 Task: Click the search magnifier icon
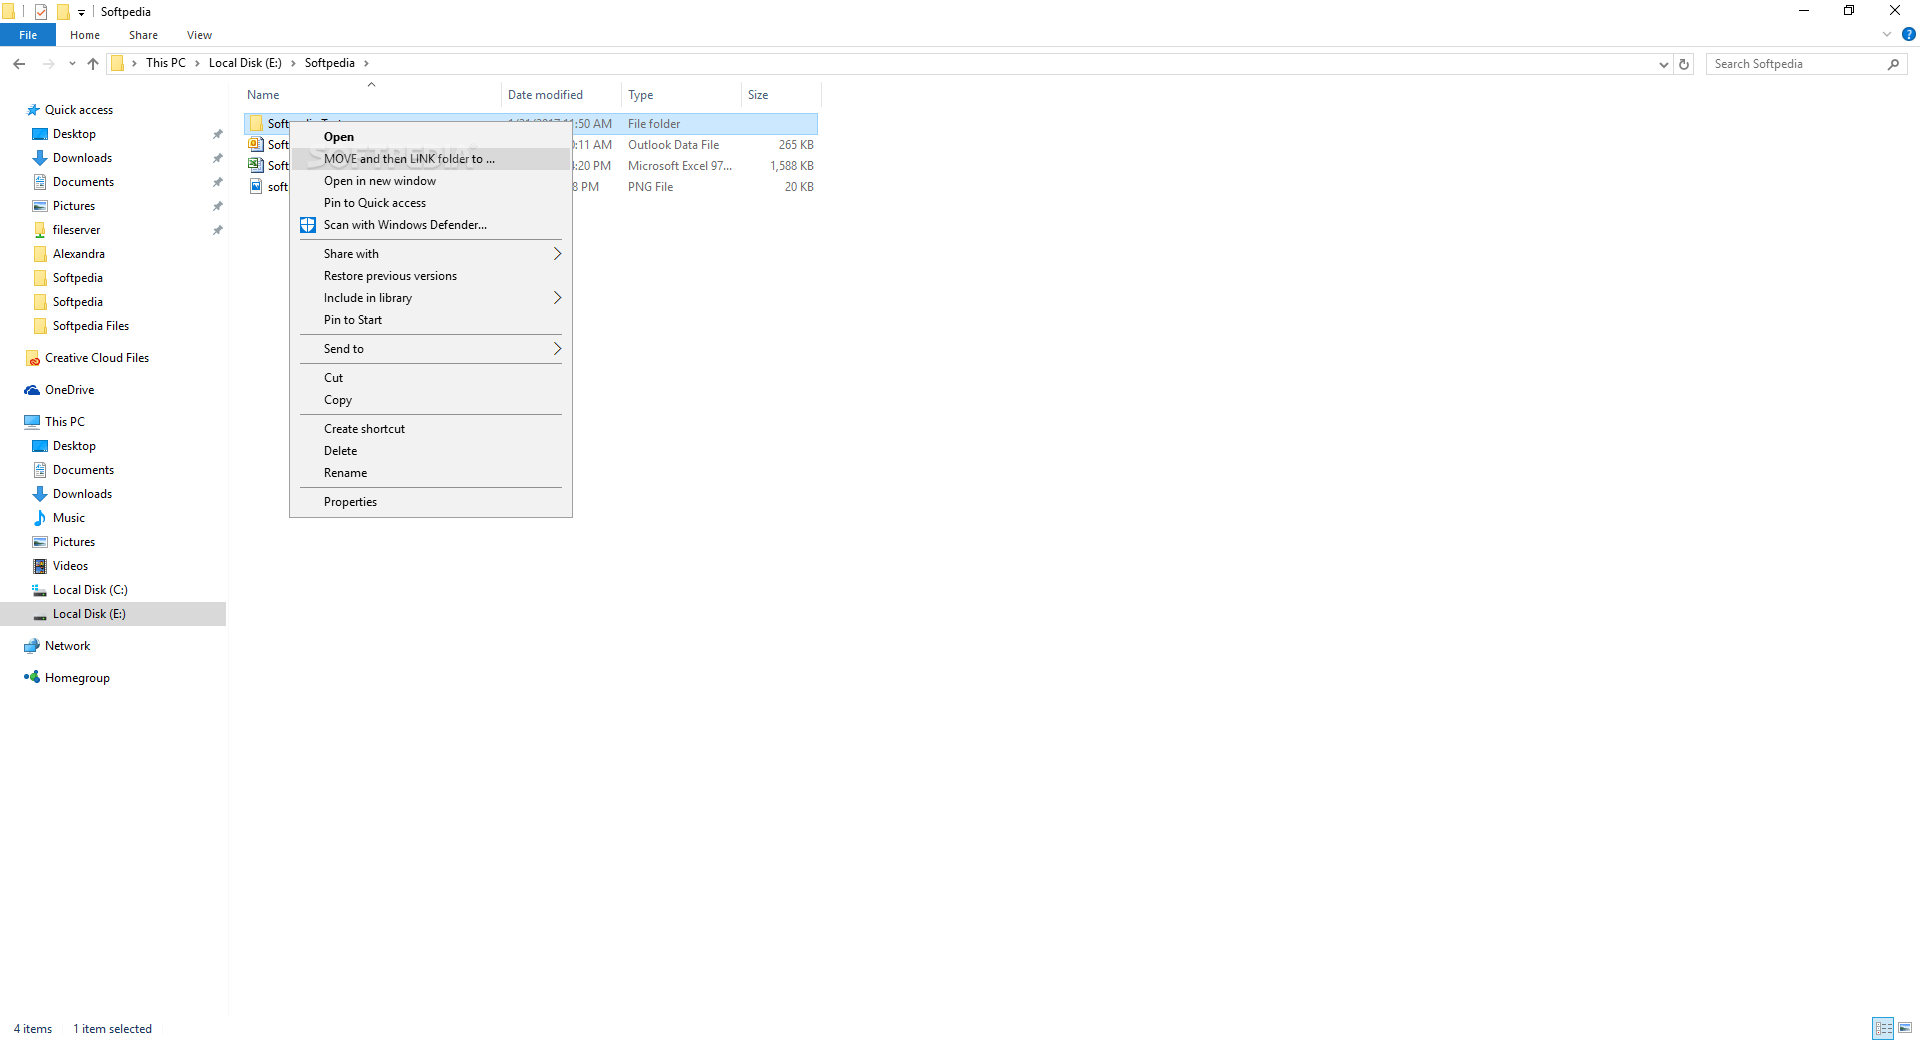(1894, 63)
